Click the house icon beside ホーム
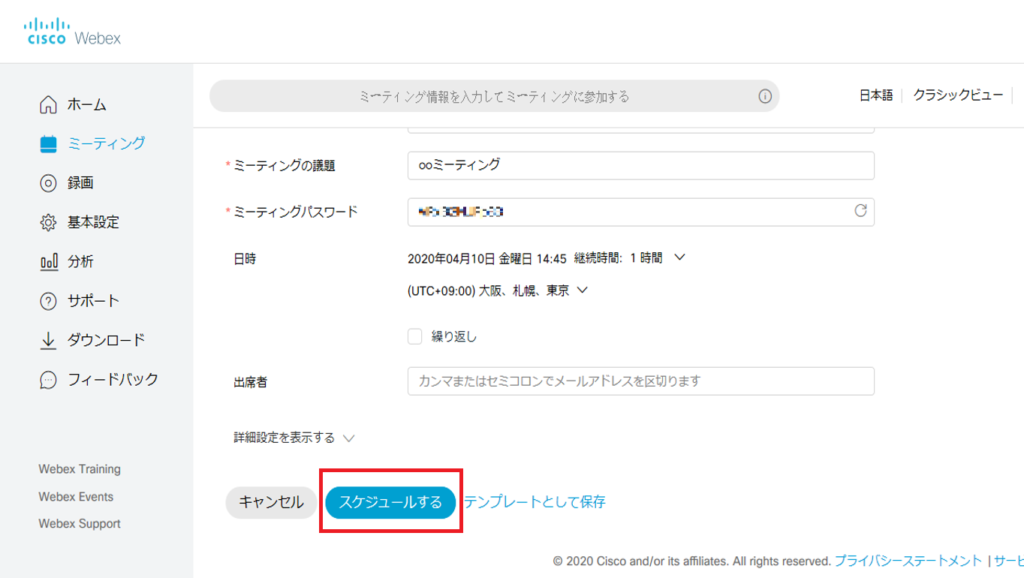Image resolution: width=1024 pixels, height=578 pixels. coord(48,104)
